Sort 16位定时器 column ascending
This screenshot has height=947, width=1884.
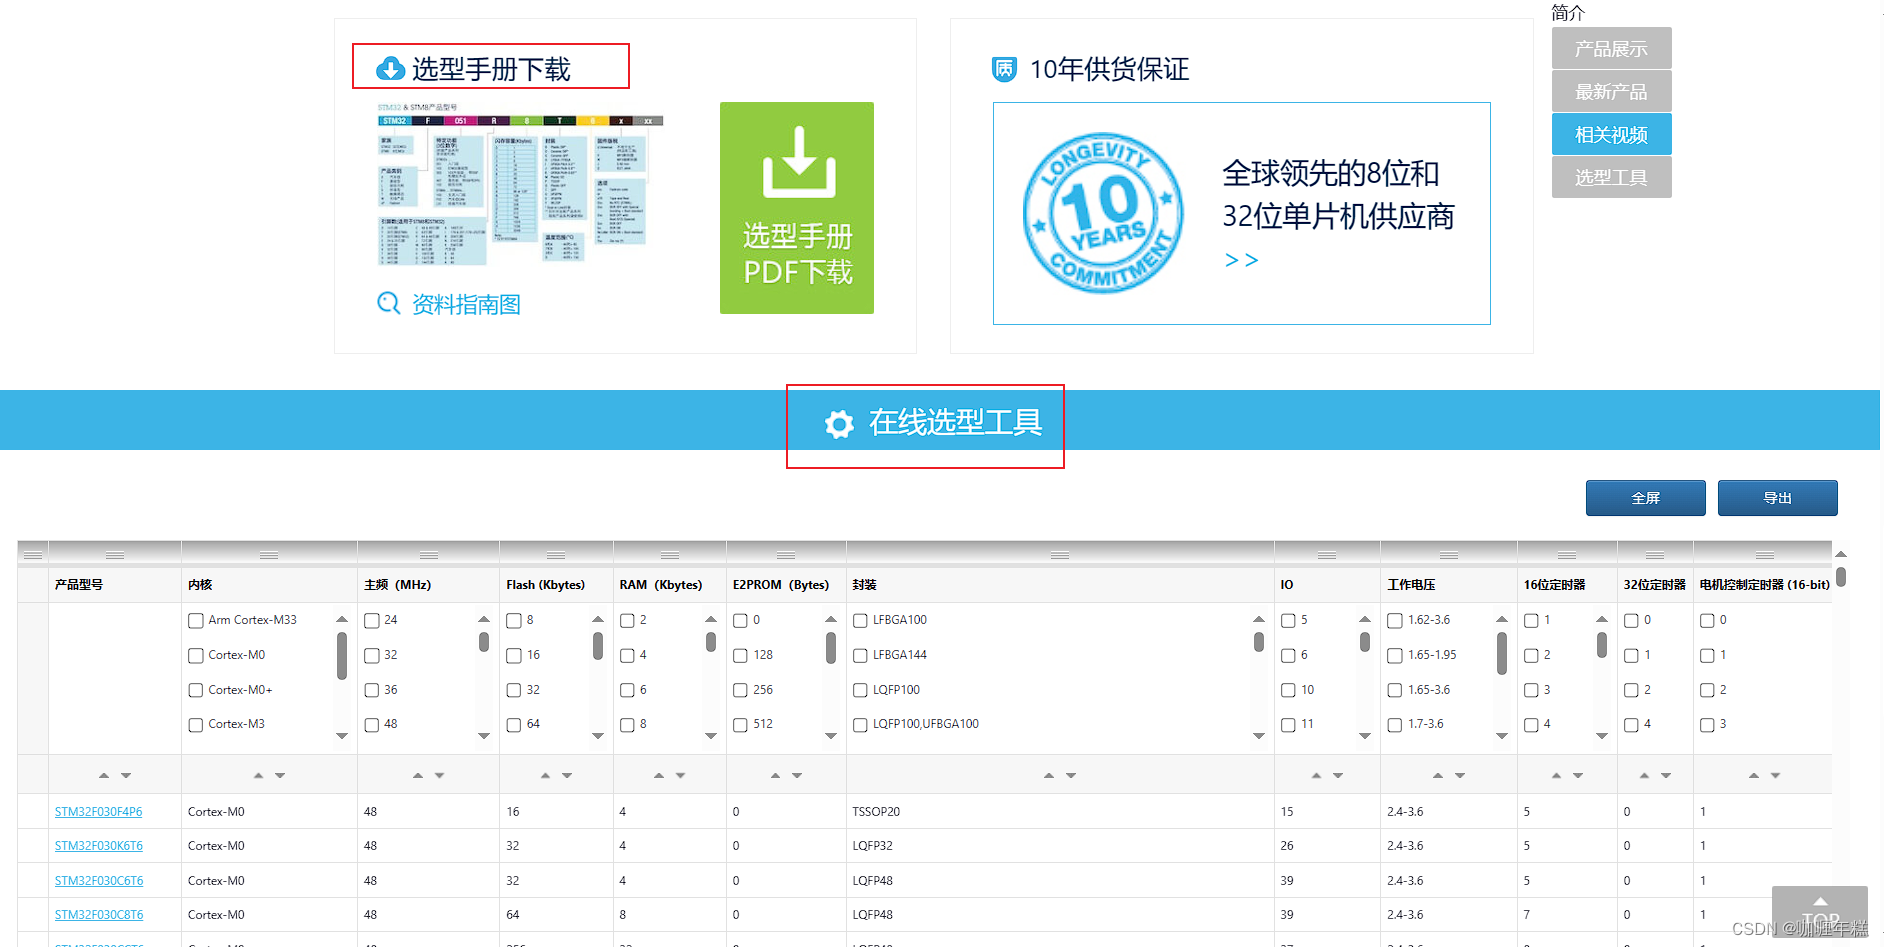point(1556,775)
